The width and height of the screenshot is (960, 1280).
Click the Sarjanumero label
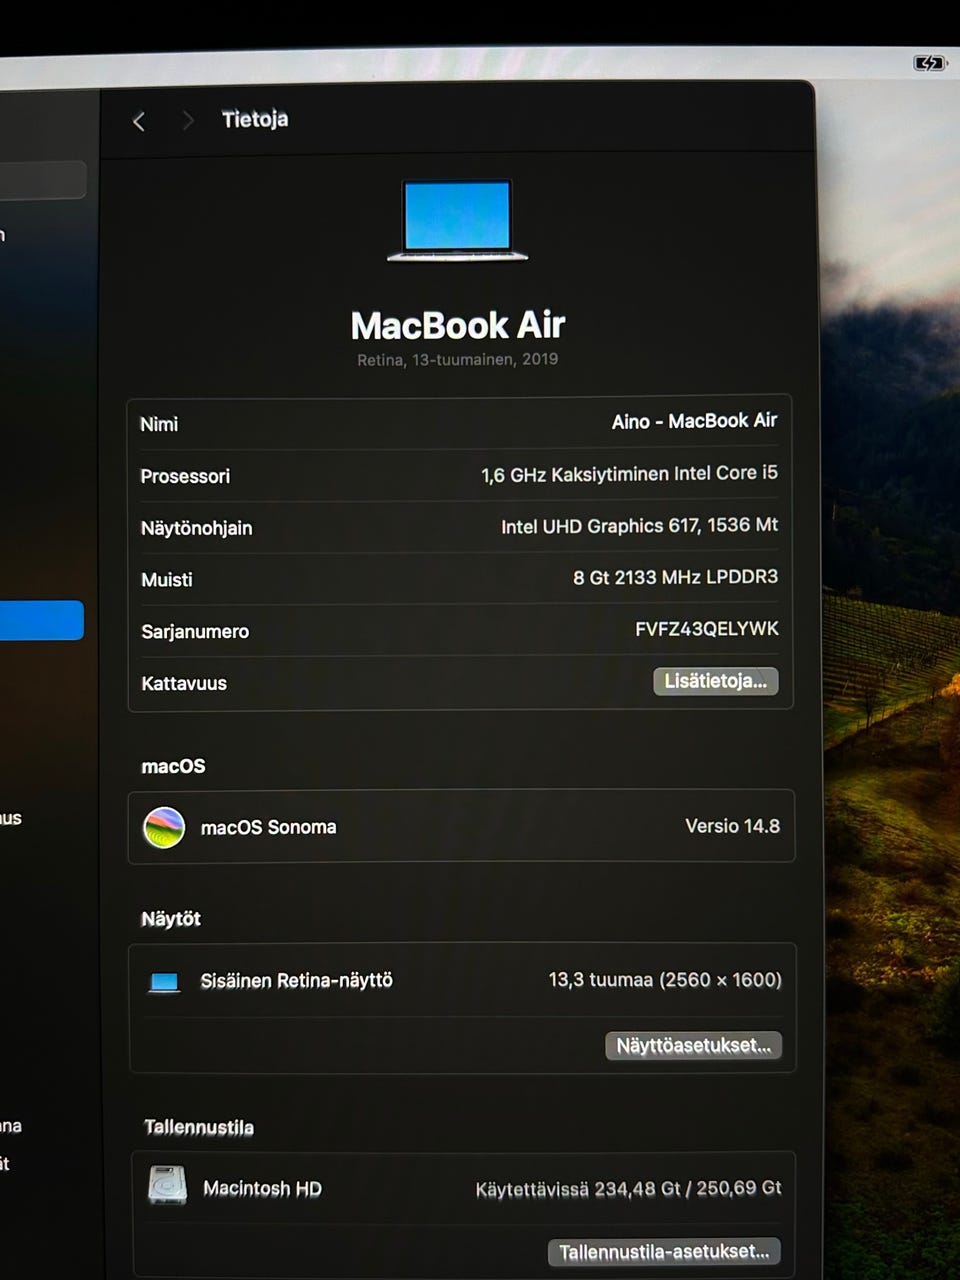pos(195,632)
